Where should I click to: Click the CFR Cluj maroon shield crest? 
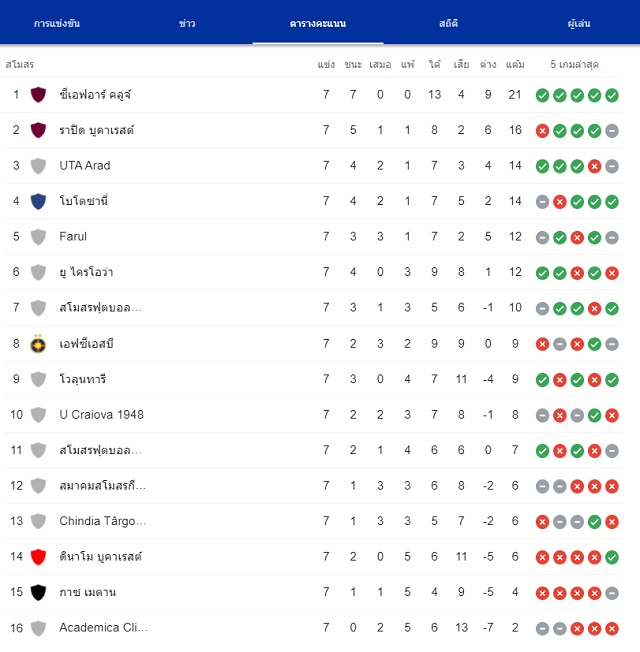(38, 95)
